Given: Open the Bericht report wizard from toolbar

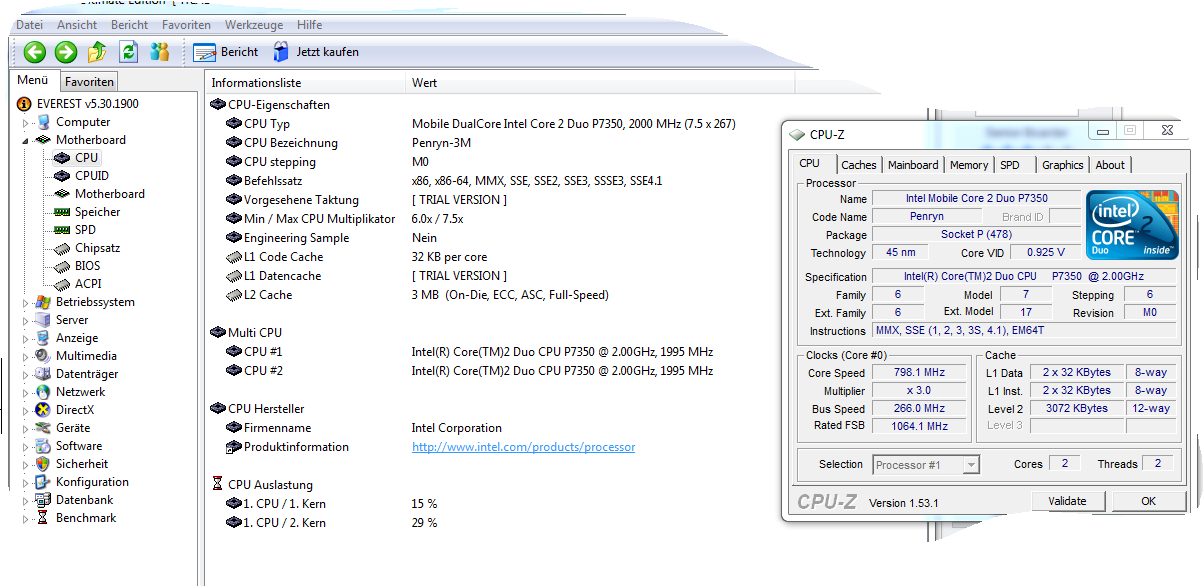Looking at the screenshot, I should [x=226, y=52].
